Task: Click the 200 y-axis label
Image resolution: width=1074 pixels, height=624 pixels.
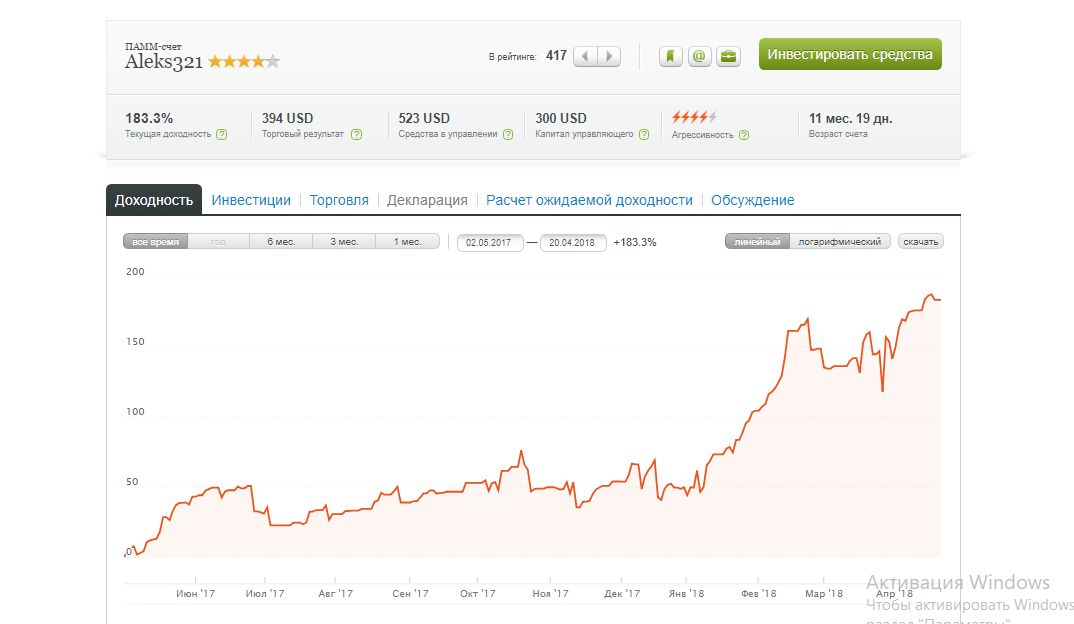Action: [135, 271]
